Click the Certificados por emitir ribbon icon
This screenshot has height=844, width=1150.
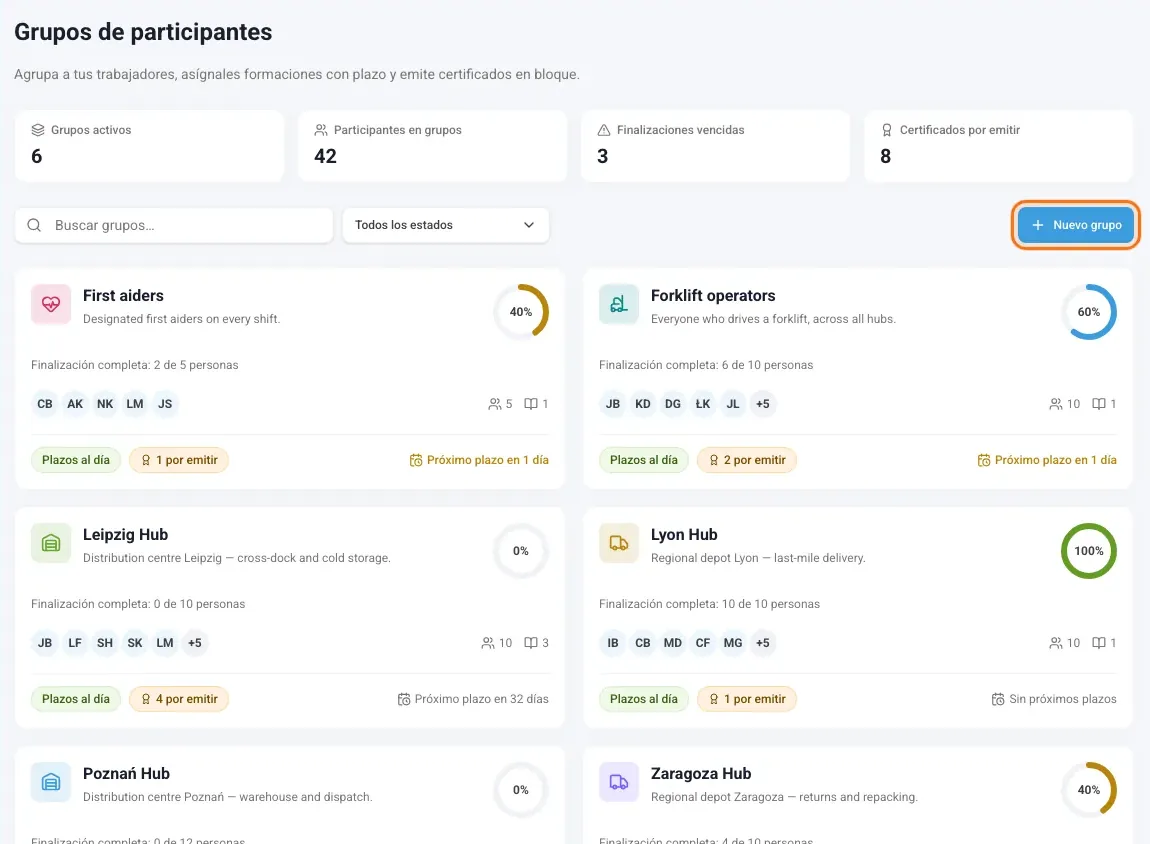[887, 130]
